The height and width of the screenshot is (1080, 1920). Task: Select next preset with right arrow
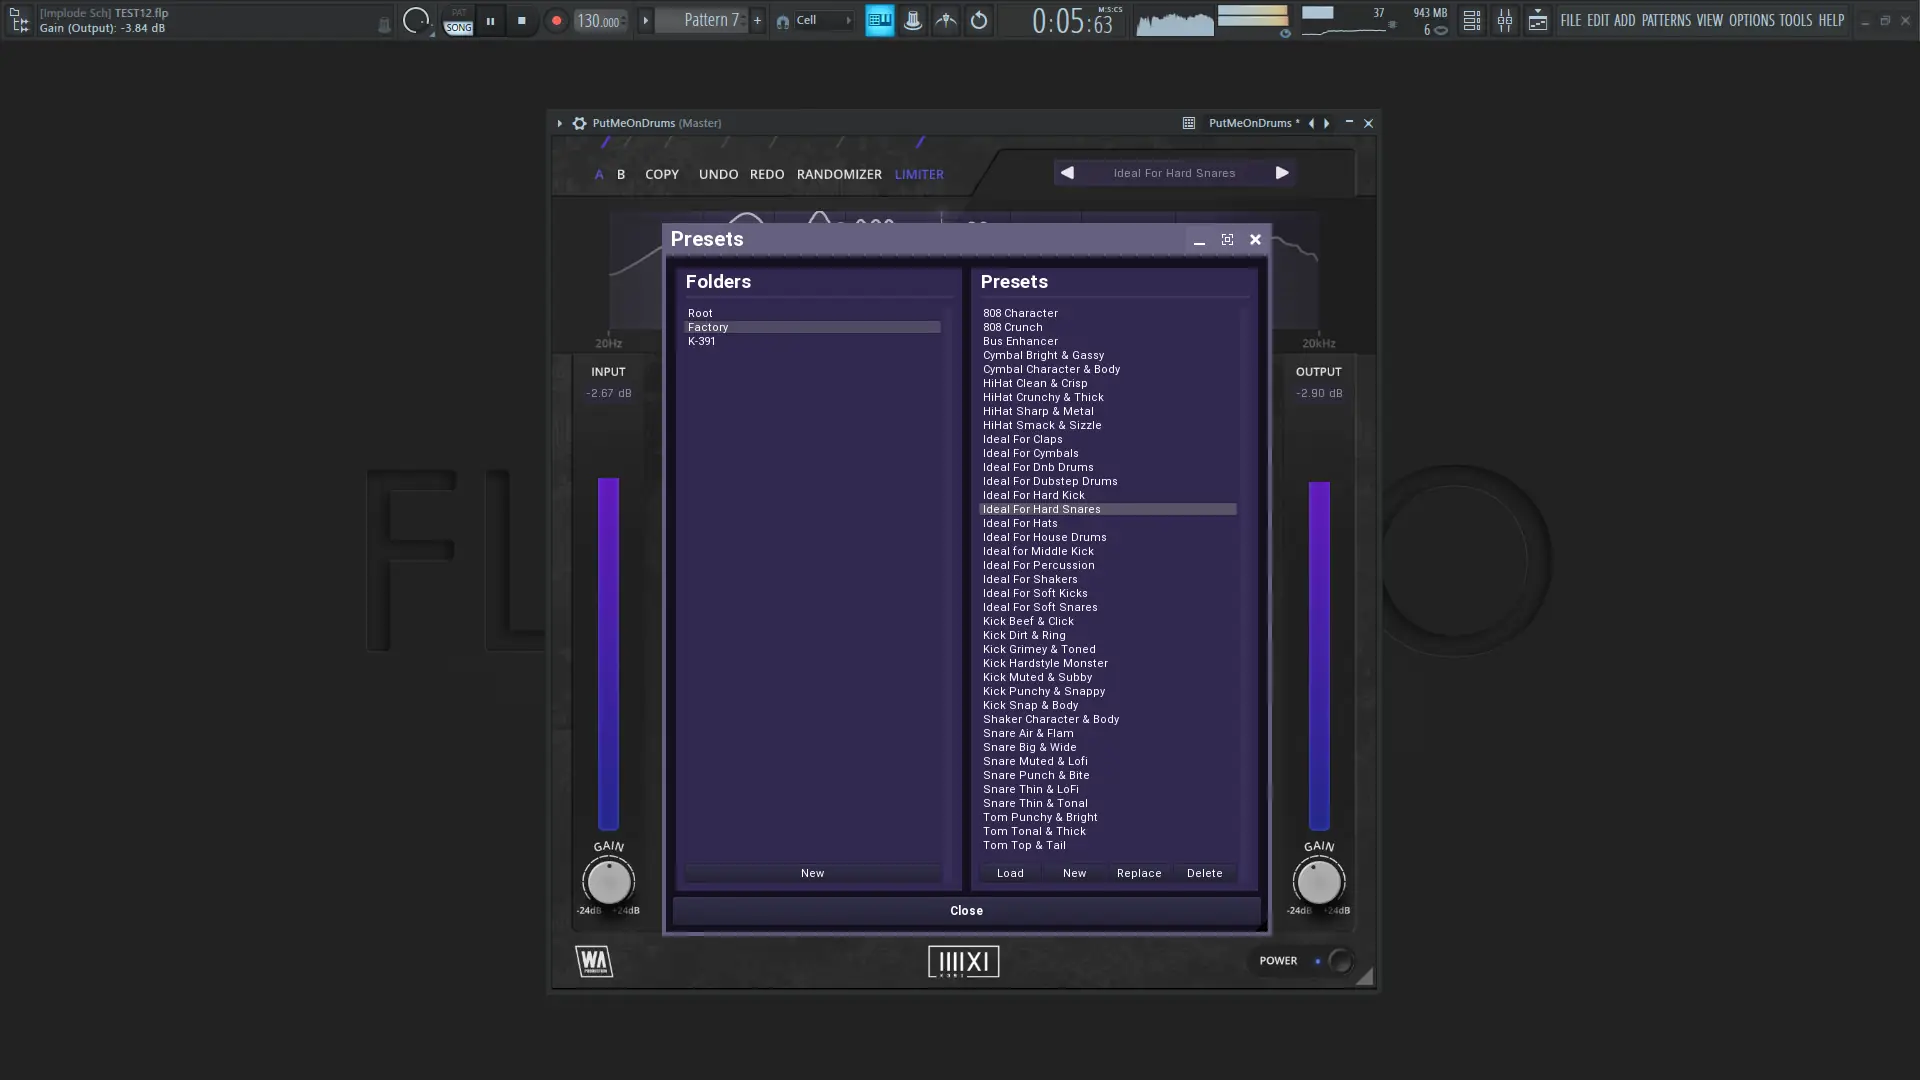pos(1282,173)
